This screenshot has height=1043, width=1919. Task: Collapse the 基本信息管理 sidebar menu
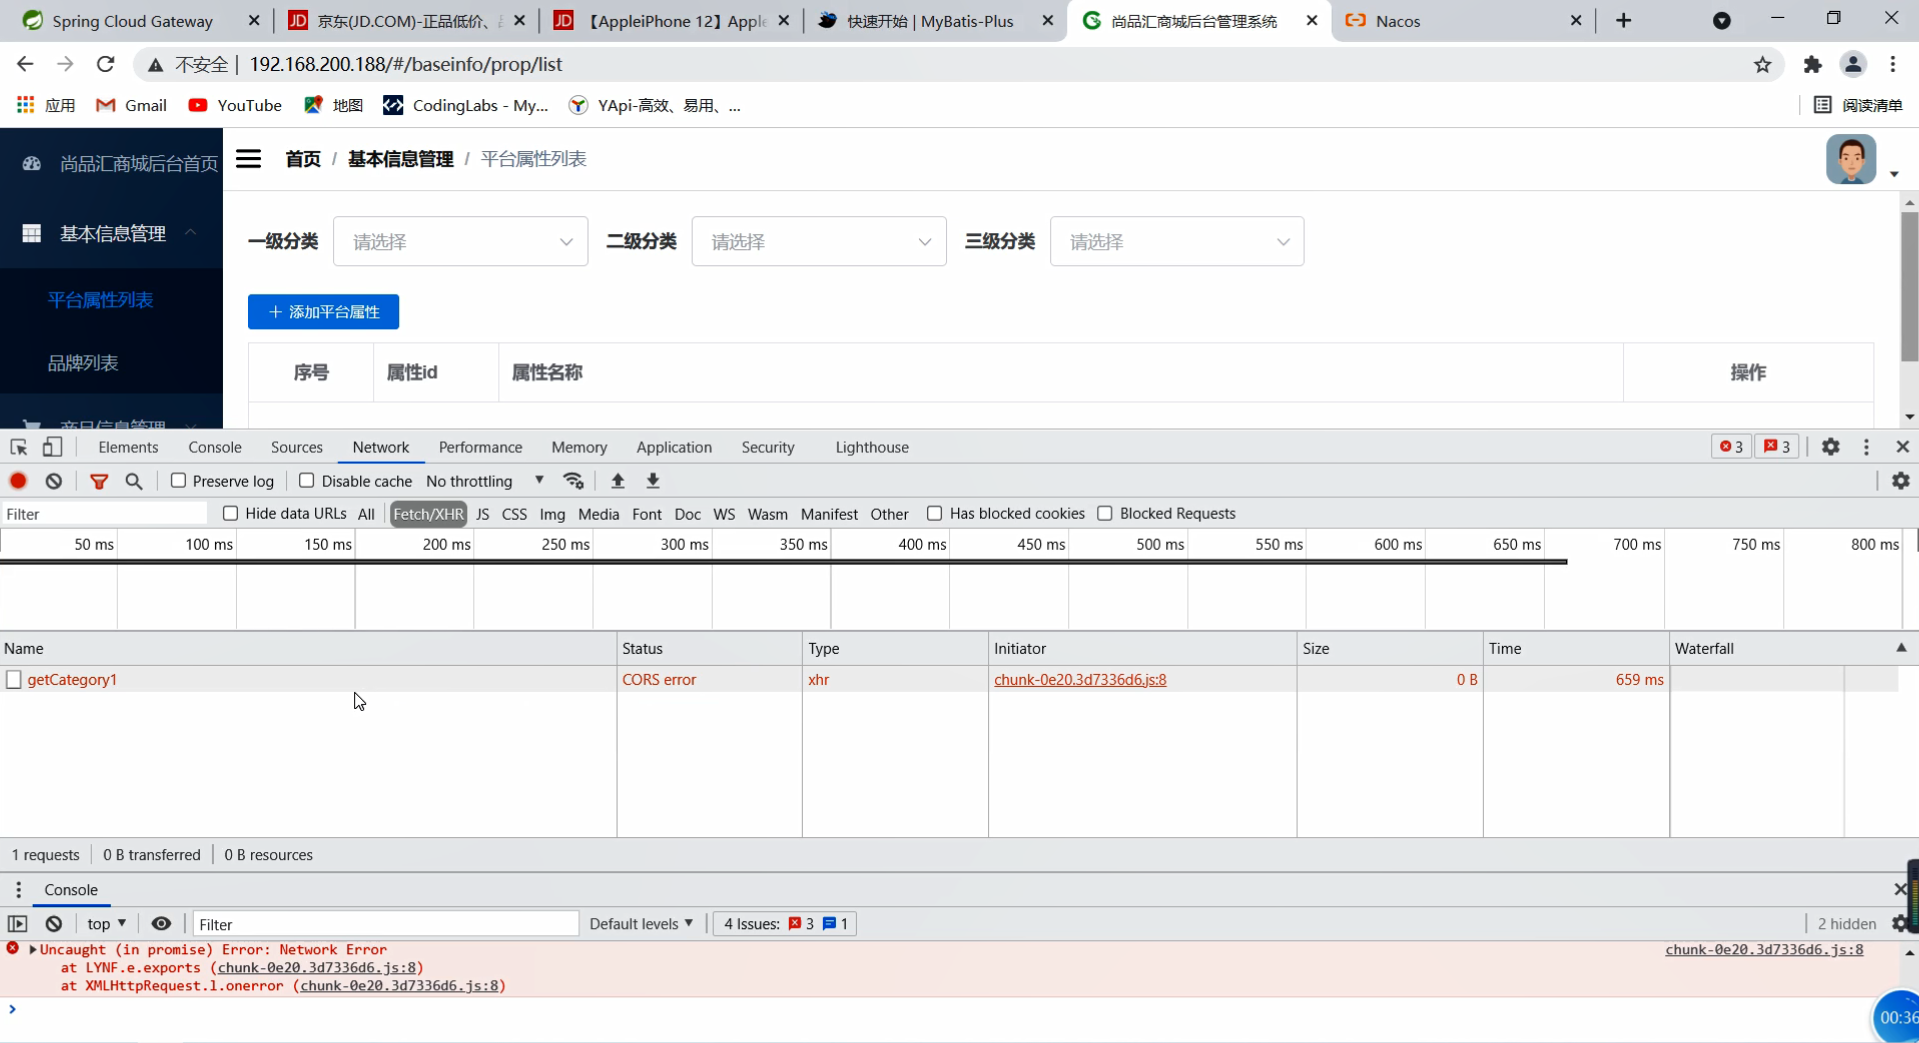pyautogui.click(x=112, y=234)
